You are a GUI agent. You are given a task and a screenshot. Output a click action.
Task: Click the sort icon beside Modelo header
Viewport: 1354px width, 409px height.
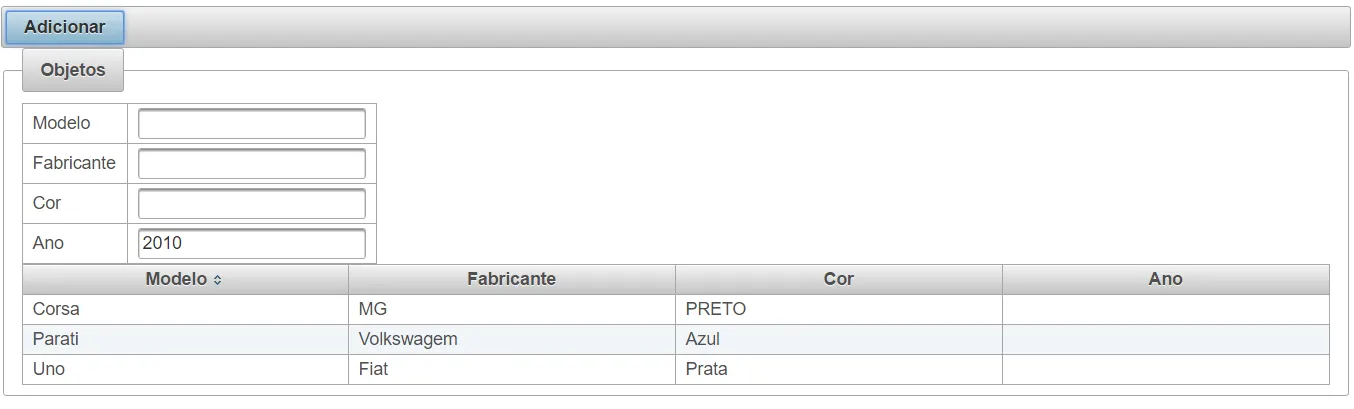(218, 280)
